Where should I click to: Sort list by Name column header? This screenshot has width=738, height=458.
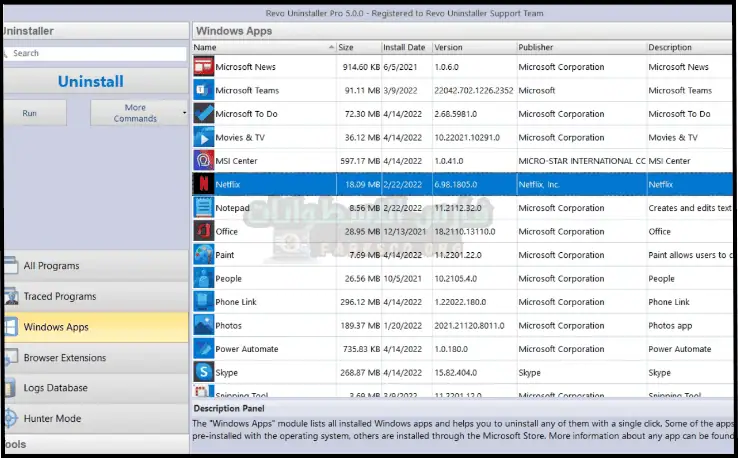pyautogui.click(x=262, y=47)
